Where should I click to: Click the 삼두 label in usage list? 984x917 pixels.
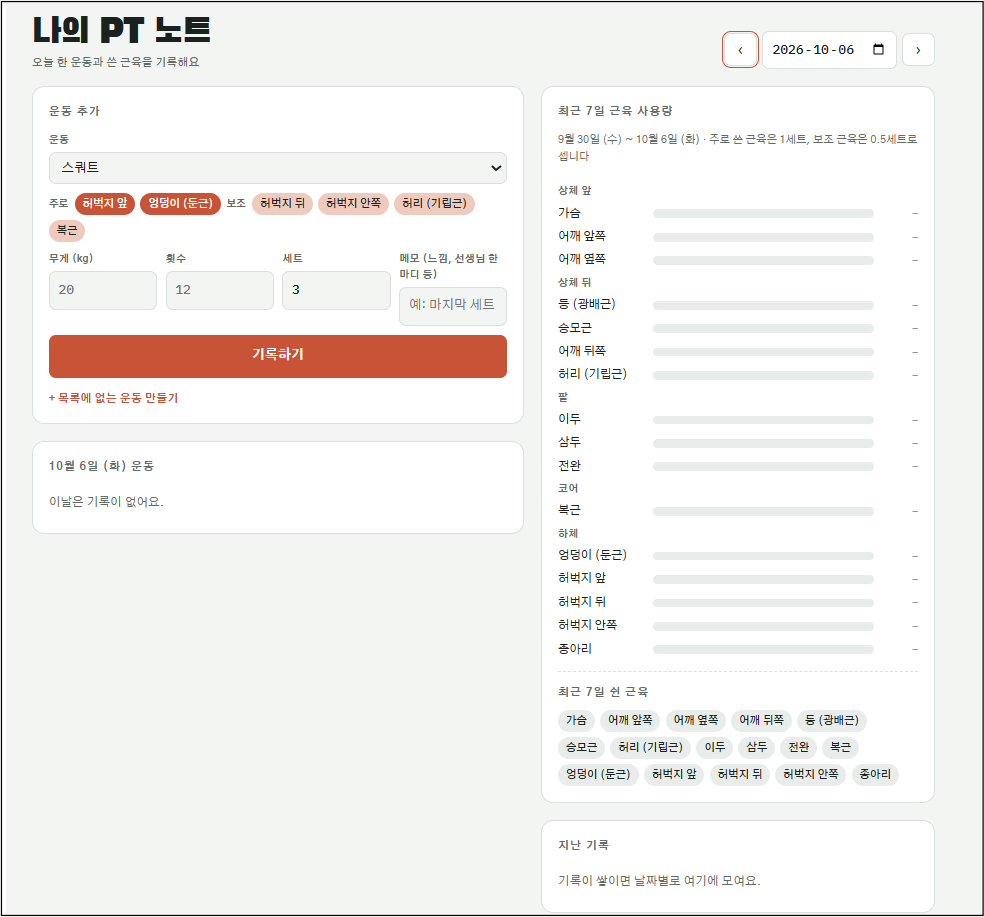569,442
